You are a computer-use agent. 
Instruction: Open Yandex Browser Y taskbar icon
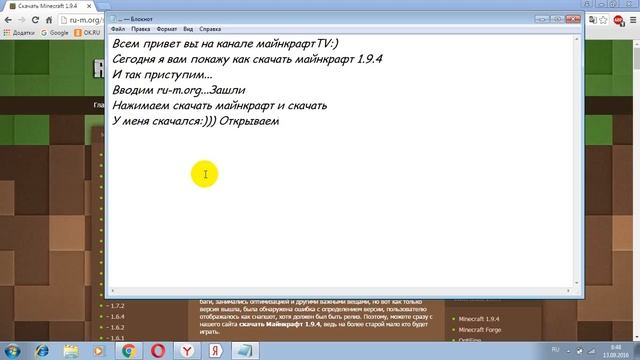coord(187,351)
